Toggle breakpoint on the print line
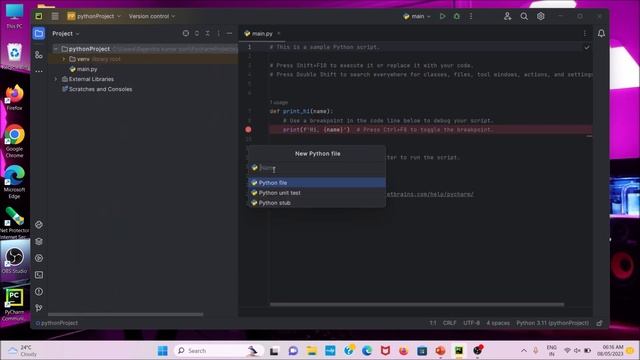 248,129
